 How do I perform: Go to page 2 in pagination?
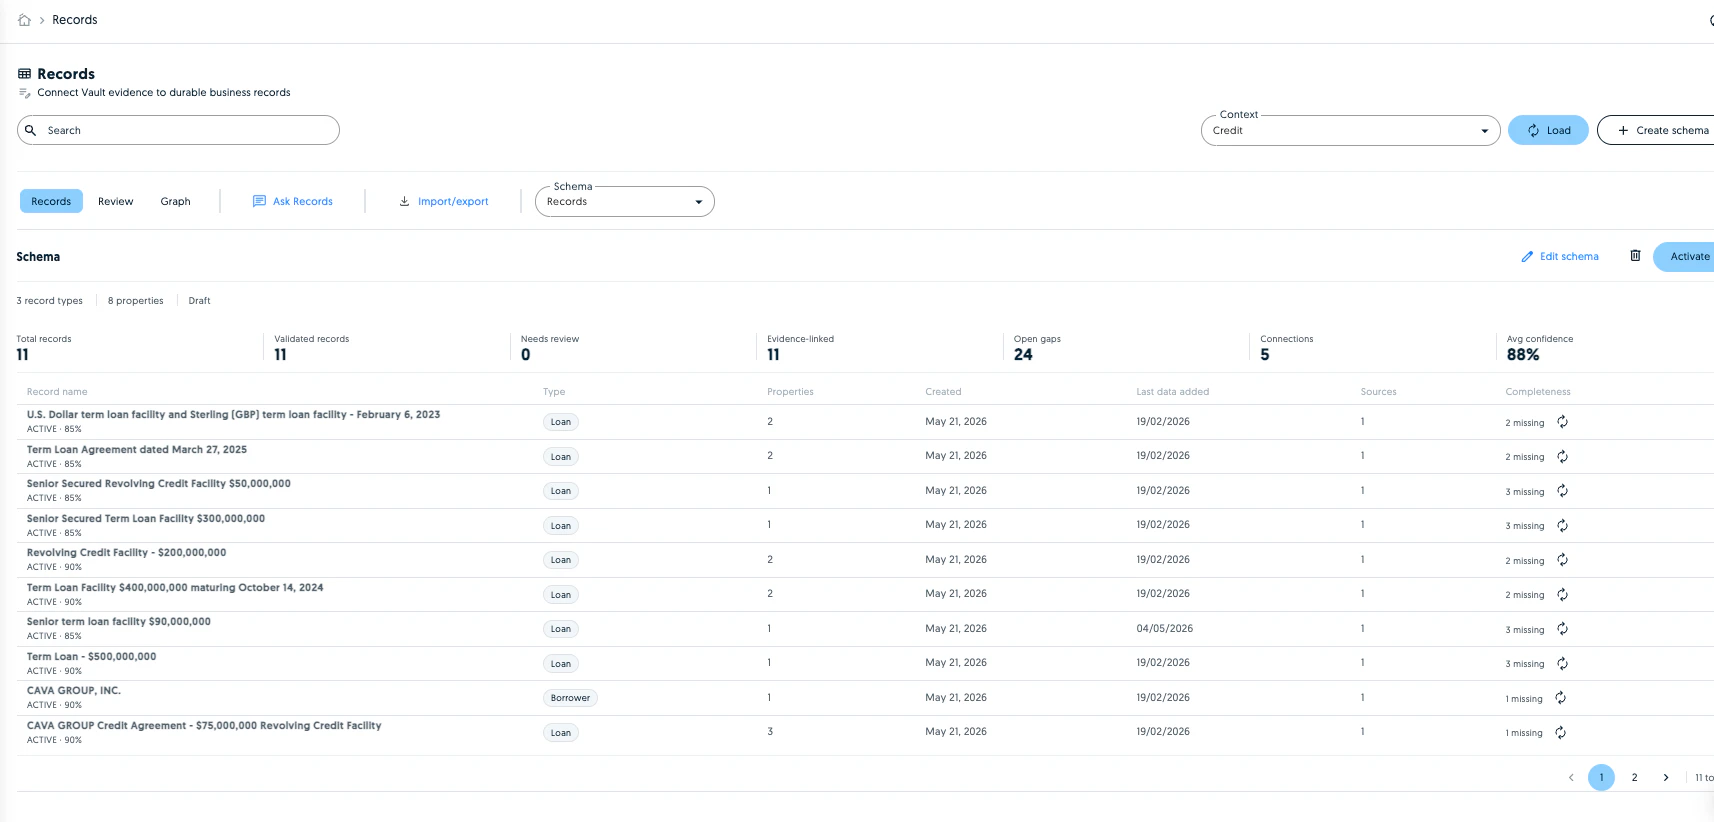click(1634, 777)
